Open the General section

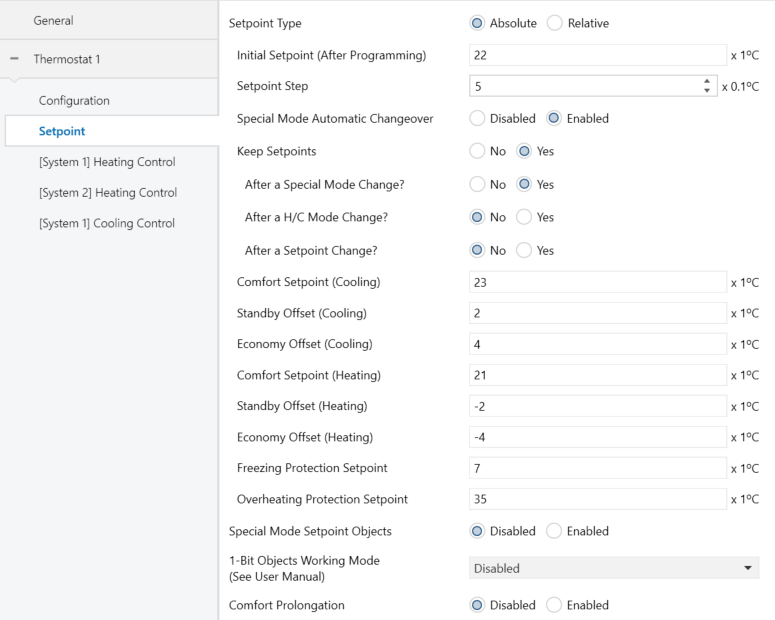pyautogui.click(x=109, y=20)
